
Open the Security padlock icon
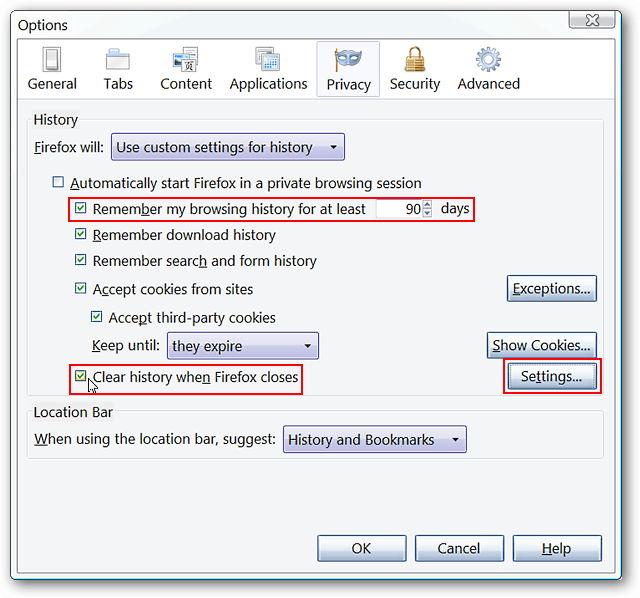click(x=414, y=60)
